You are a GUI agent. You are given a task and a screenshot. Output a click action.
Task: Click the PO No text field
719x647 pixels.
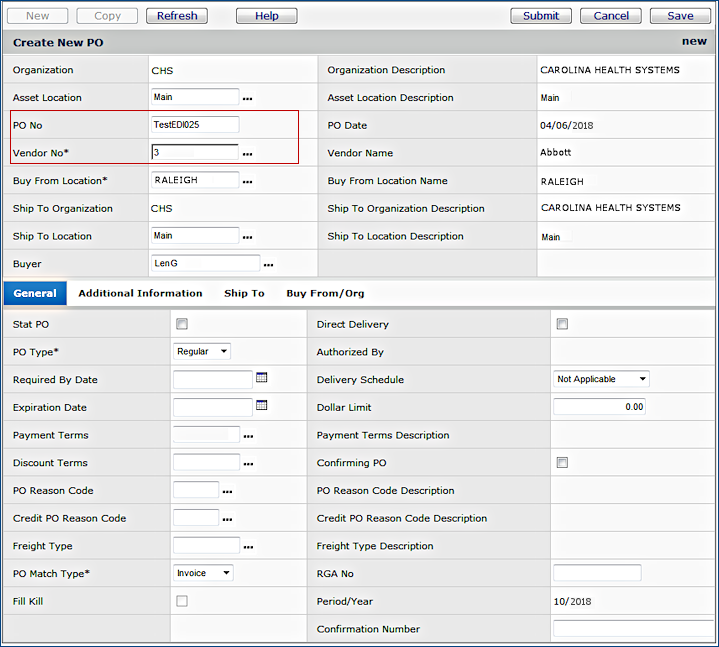tap(195, 125)
